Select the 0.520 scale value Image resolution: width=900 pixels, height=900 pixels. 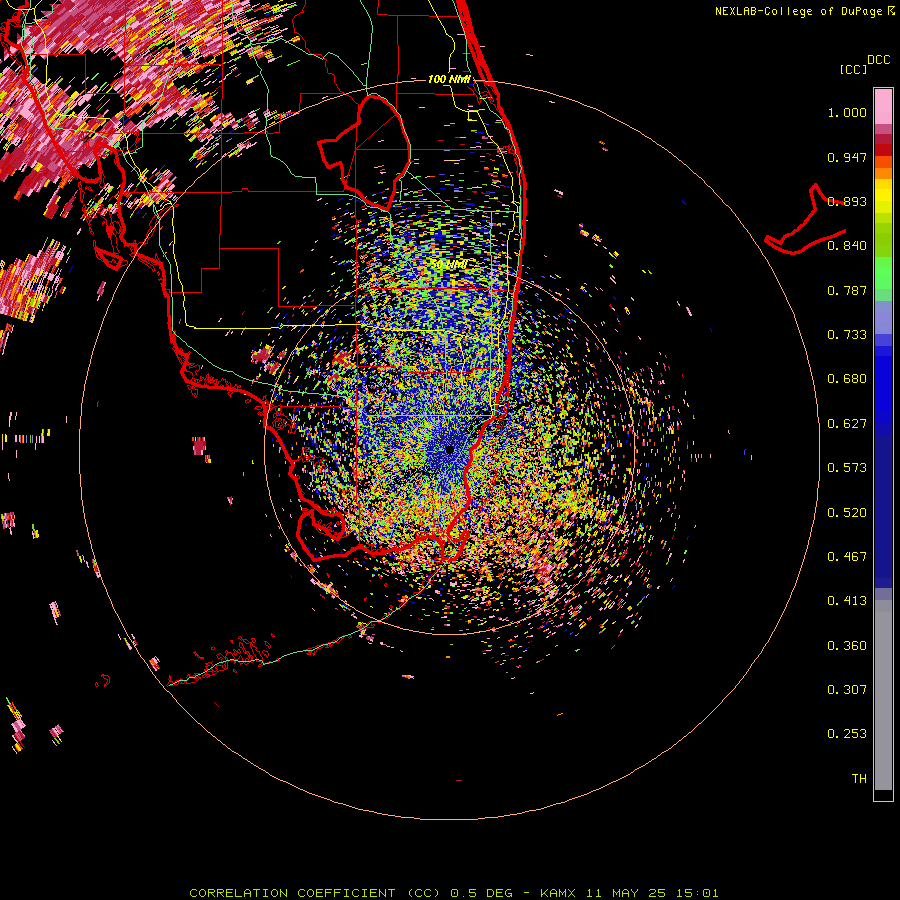click(847, 513)
